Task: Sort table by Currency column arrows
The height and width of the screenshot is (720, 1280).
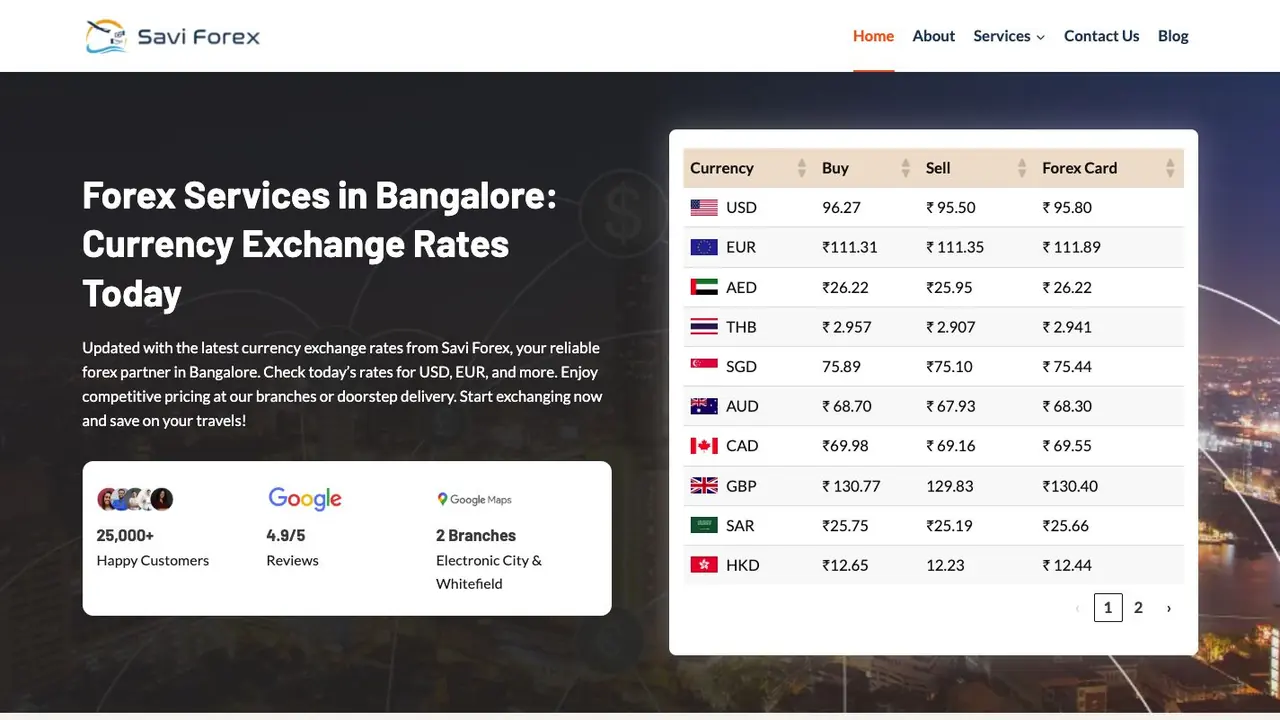Action: pyautogui.click(x=801, y=168)
